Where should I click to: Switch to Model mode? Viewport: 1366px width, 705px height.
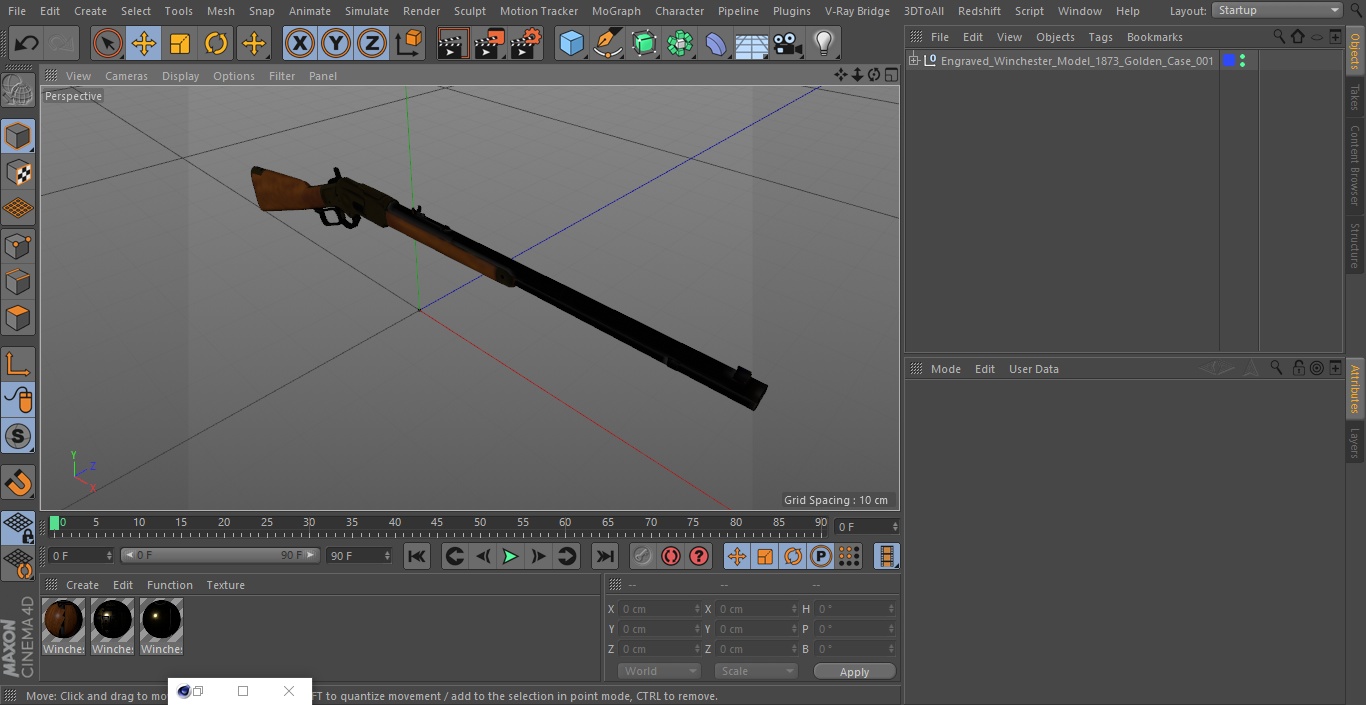[x=18, y=136]
